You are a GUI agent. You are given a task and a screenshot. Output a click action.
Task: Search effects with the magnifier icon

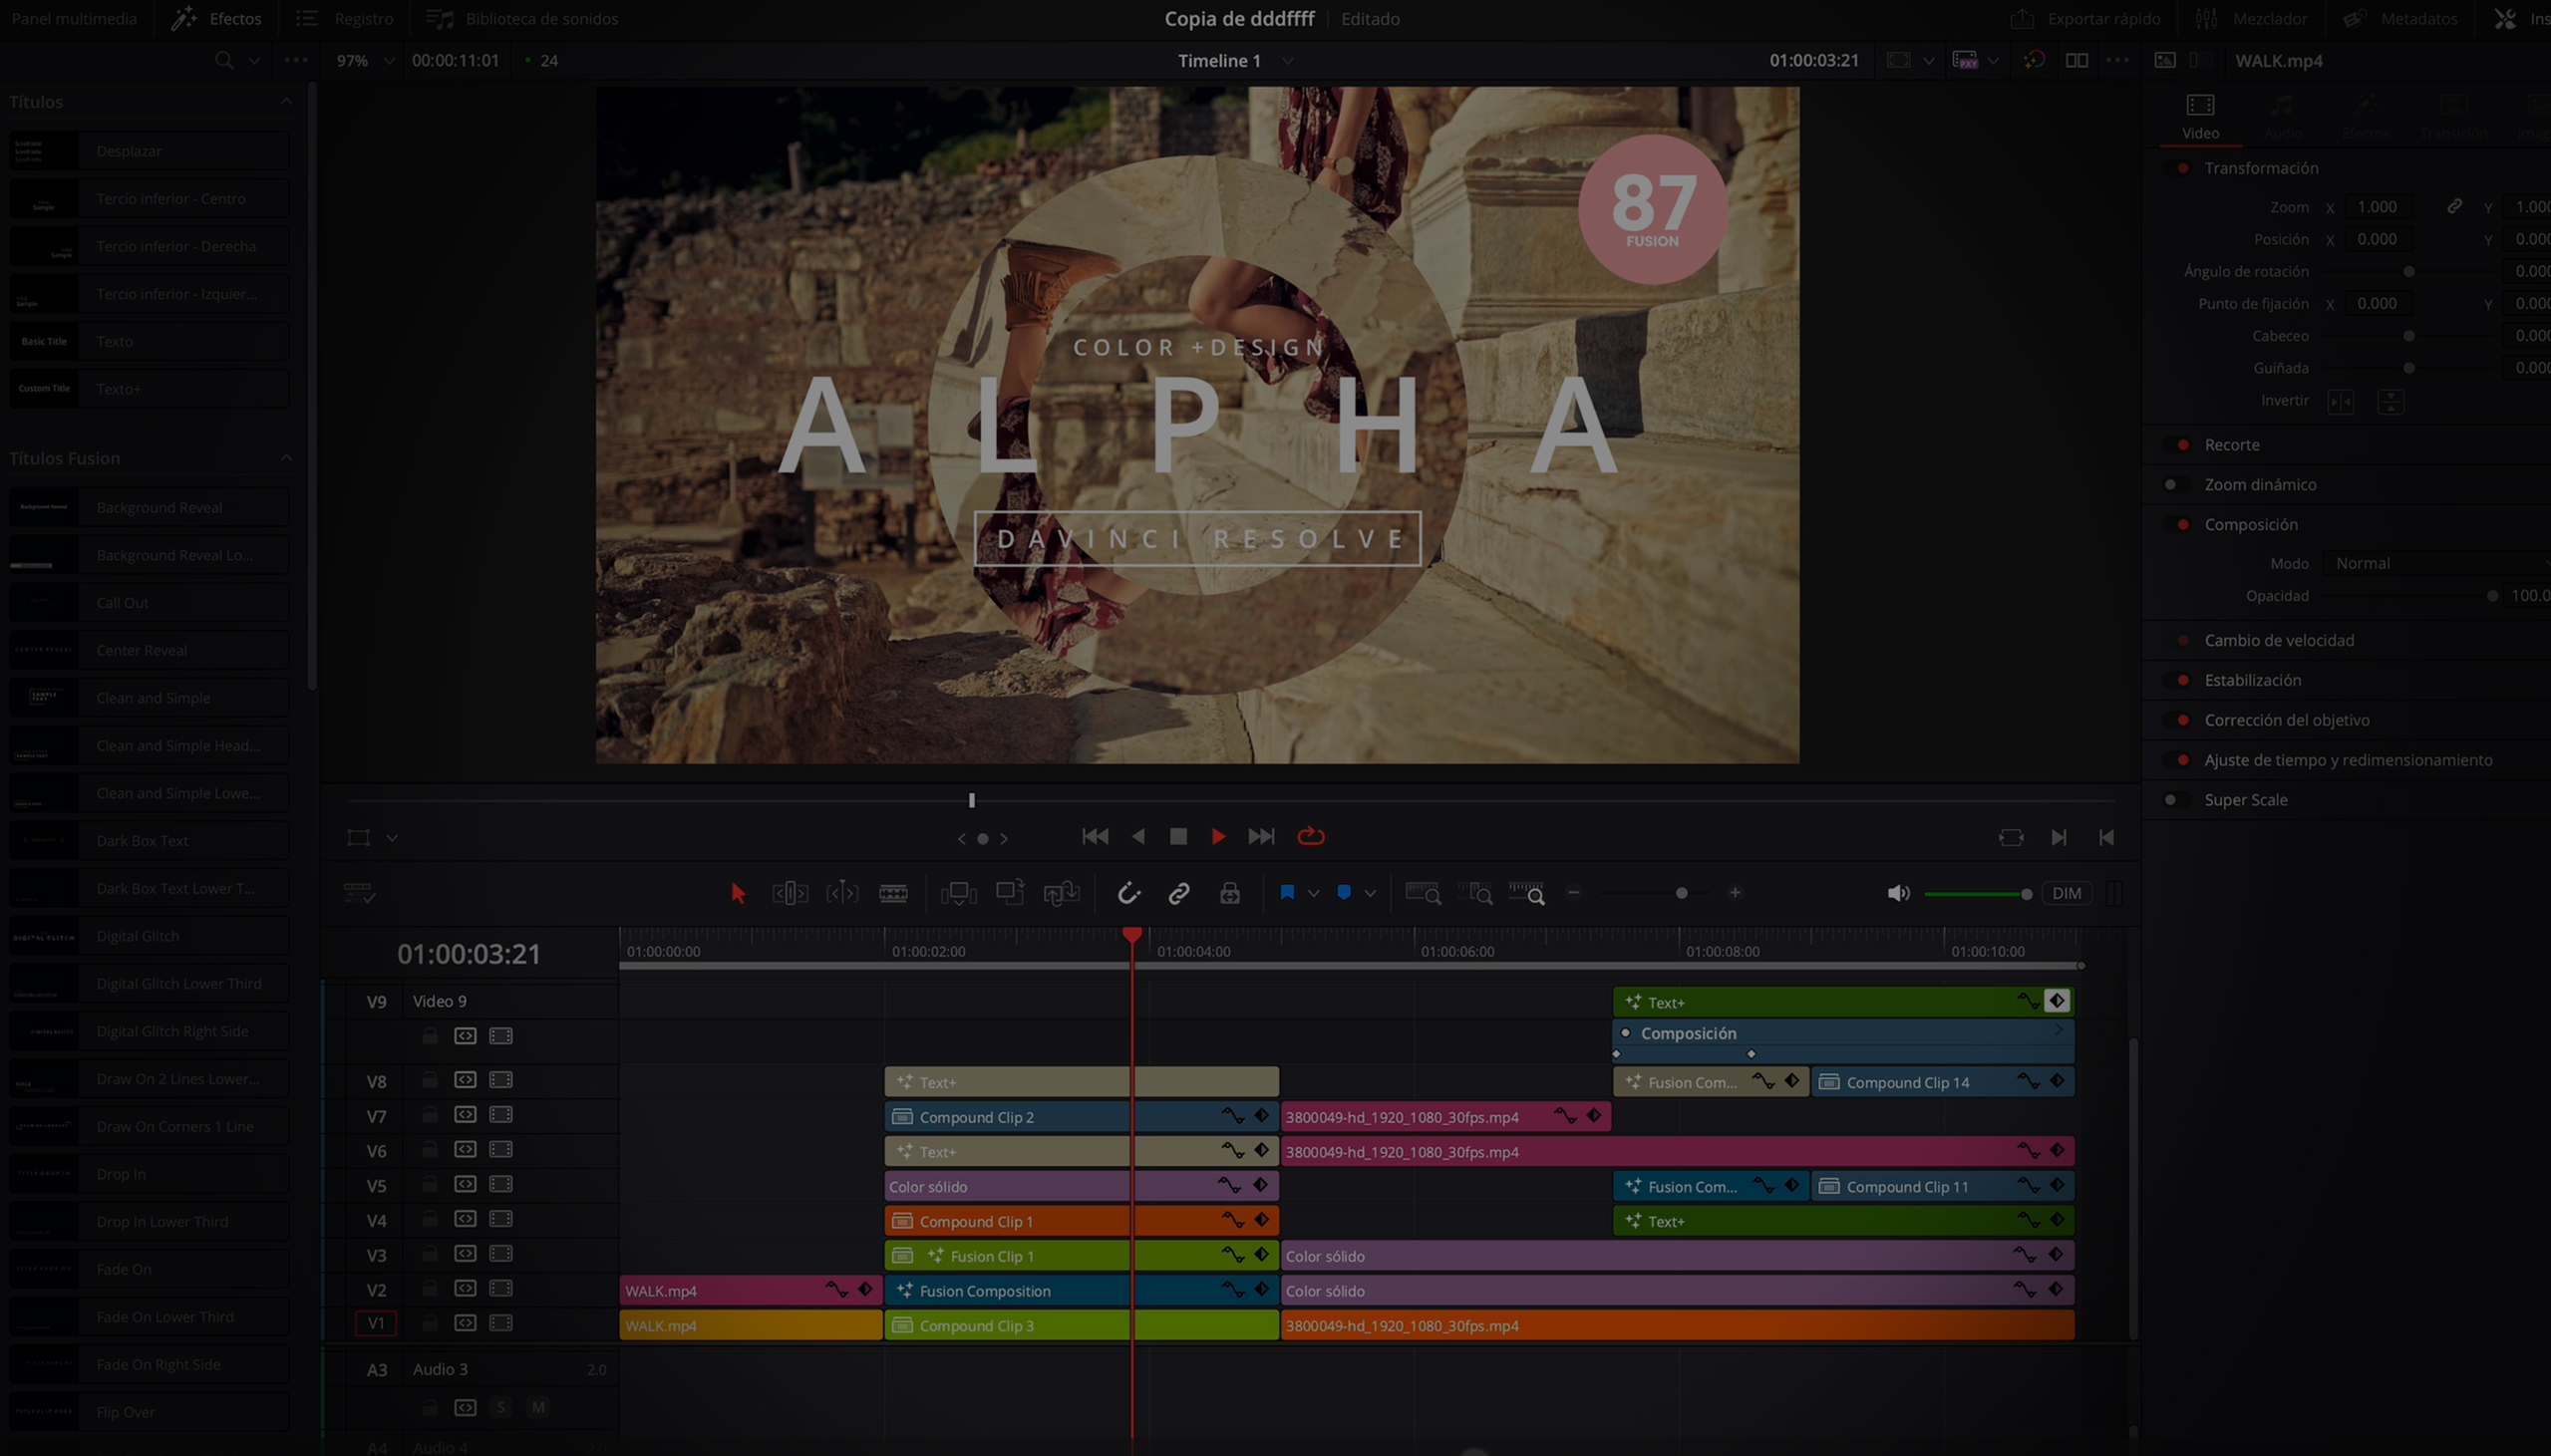(x=224, y=60)
